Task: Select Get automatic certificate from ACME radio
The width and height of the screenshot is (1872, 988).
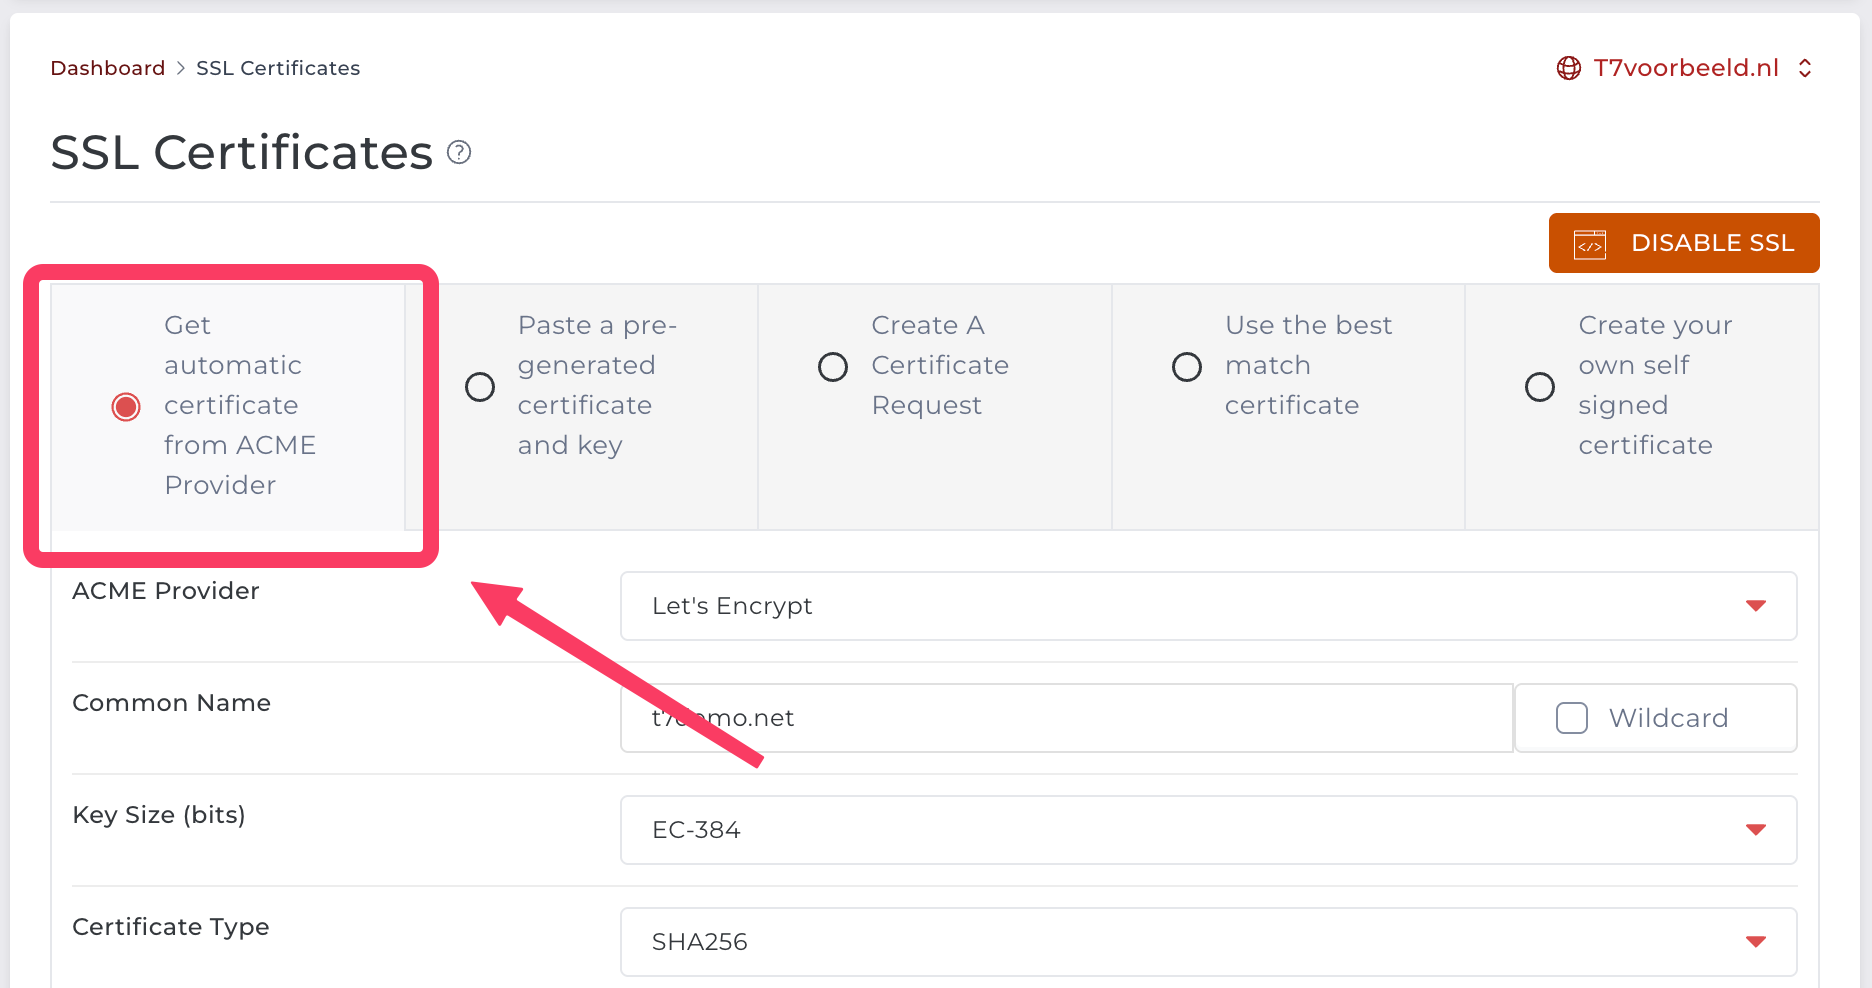Action: point(126,407)
